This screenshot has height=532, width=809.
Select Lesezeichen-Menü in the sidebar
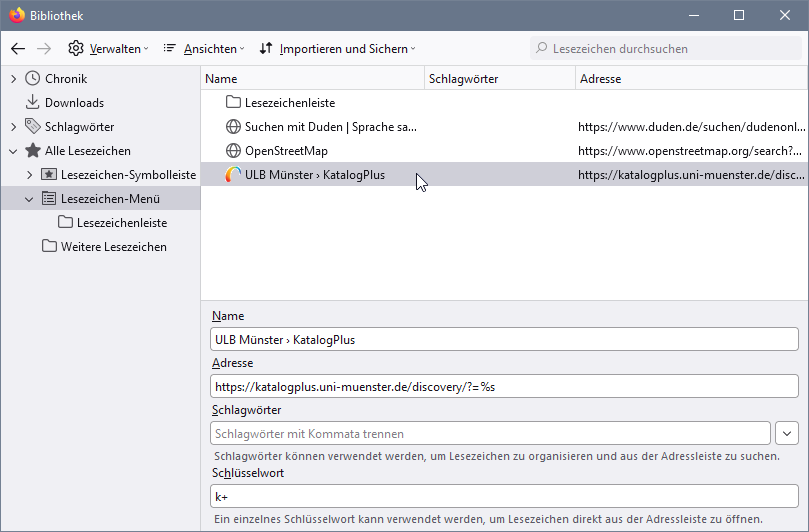110,199
